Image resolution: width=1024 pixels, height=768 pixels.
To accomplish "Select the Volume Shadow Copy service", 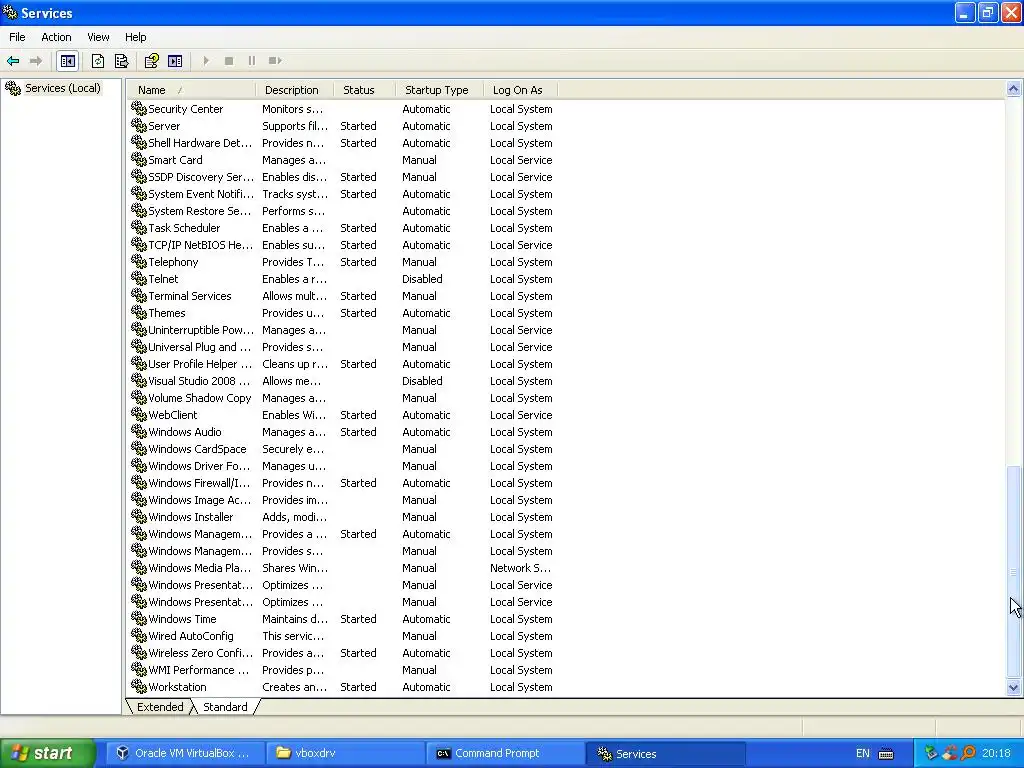I will coord(343,398).
